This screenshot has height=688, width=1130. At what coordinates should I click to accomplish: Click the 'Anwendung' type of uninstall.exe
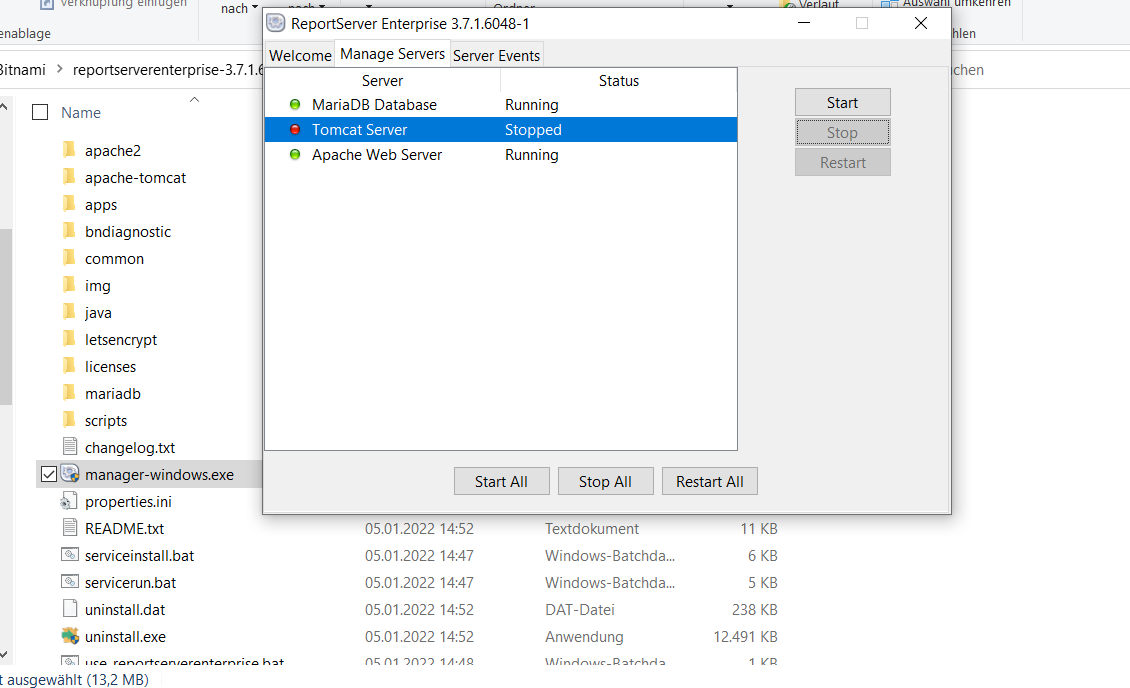584,636
